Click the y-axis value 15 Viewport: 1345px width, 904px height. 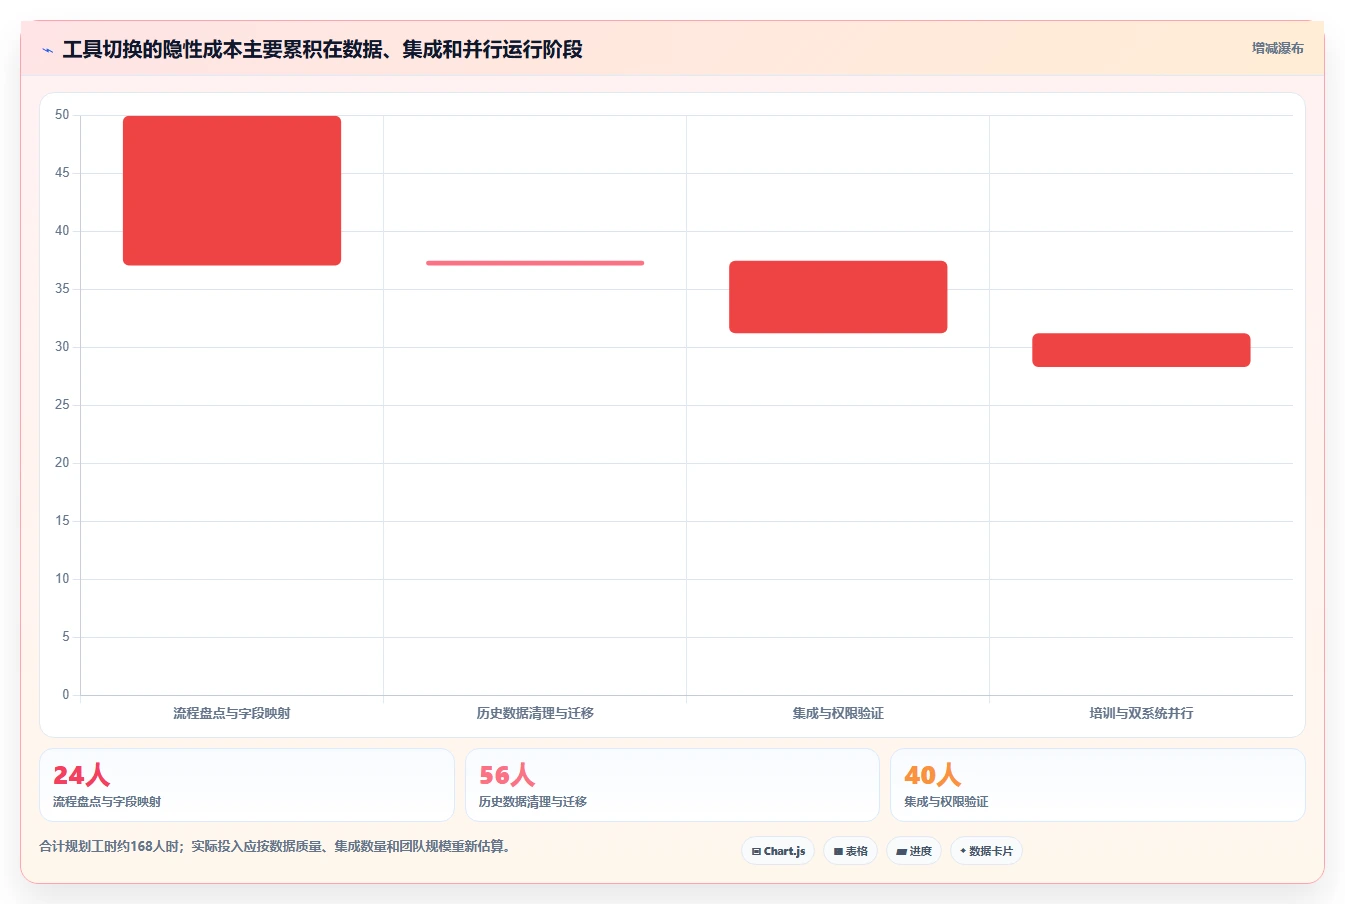[x=62, y=521]
